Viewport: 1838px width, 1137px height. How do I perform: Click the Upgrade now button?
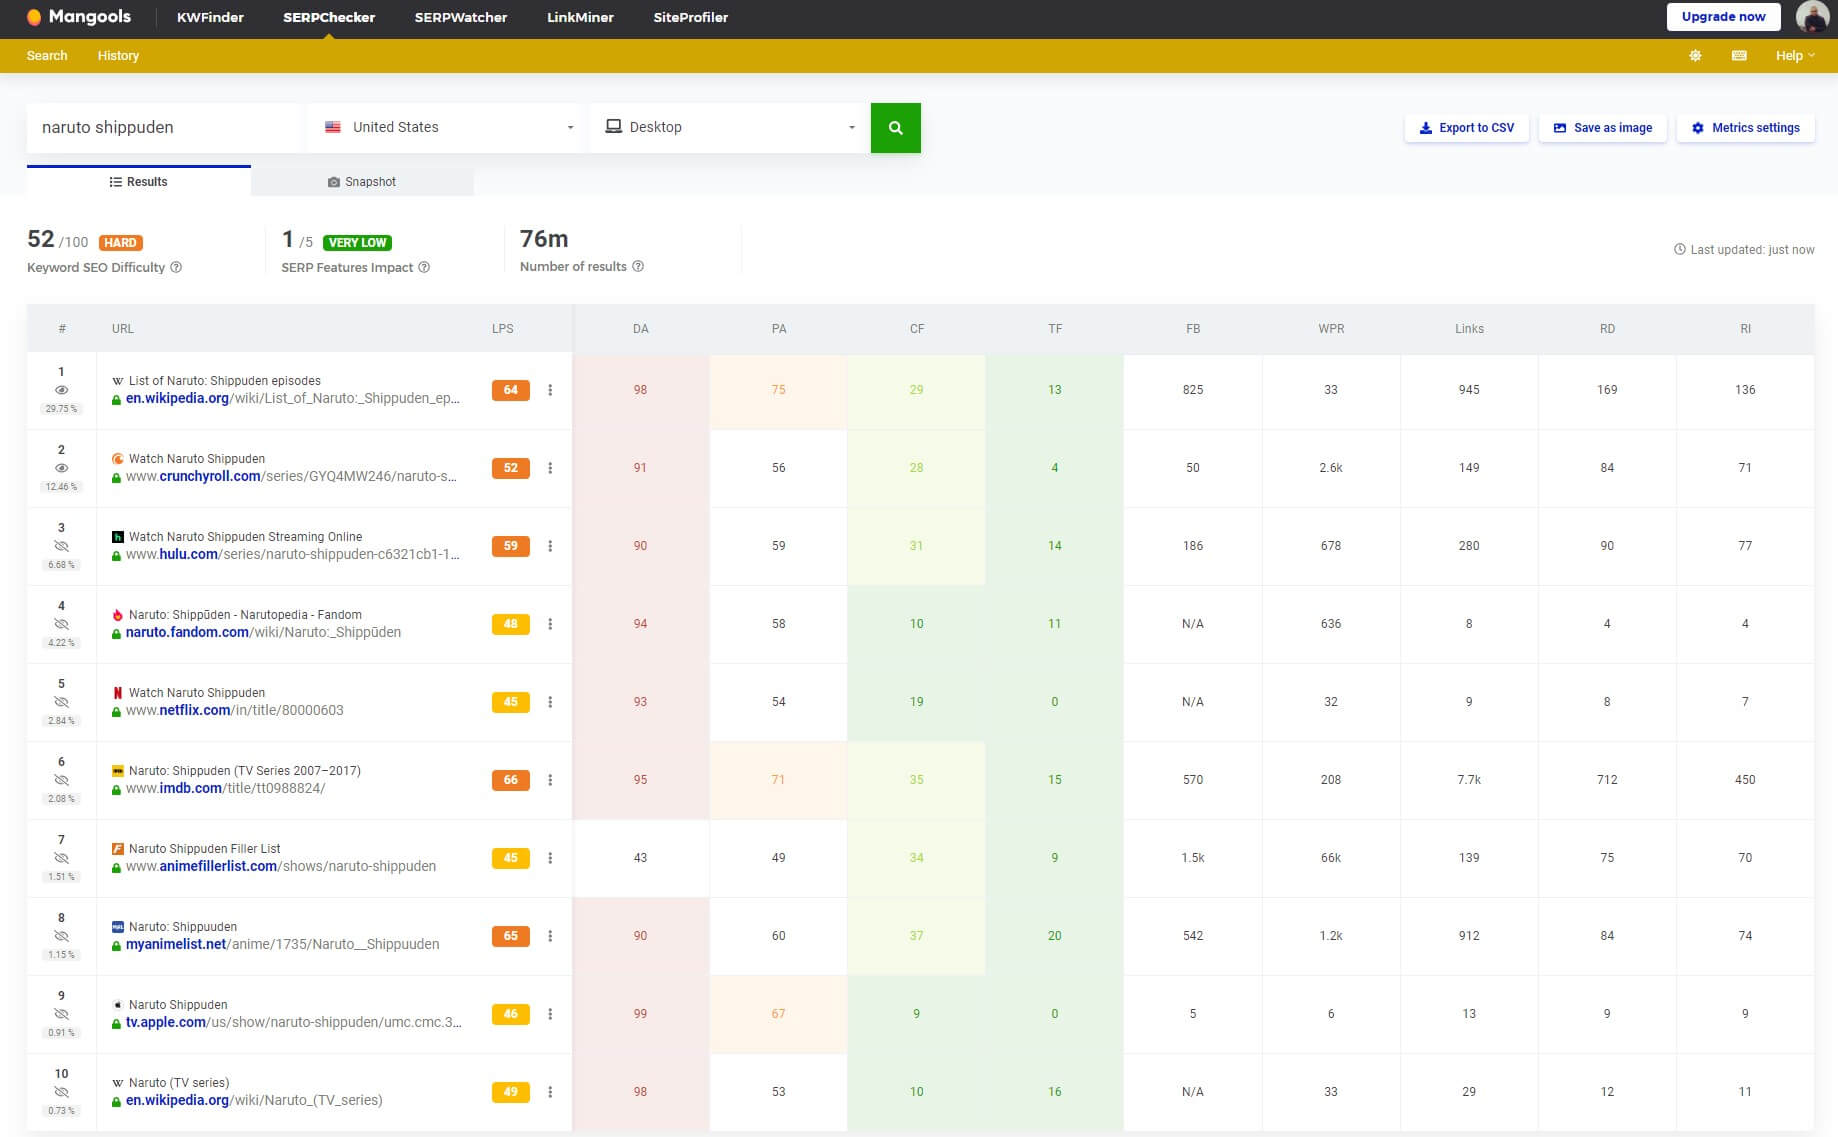point(1723,17)
